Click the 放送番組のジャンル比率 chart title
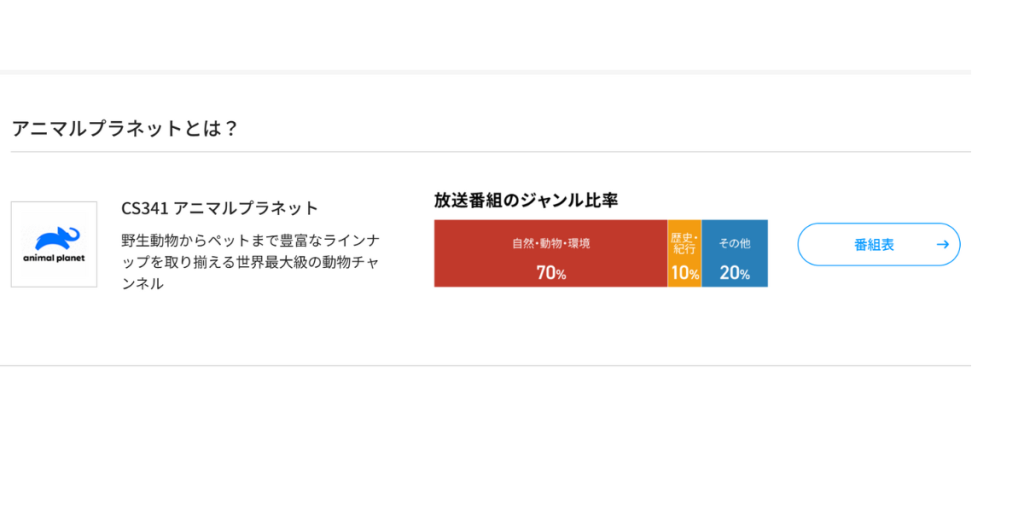This screenshot has height=529, width=1024. (x=526, y=199)
